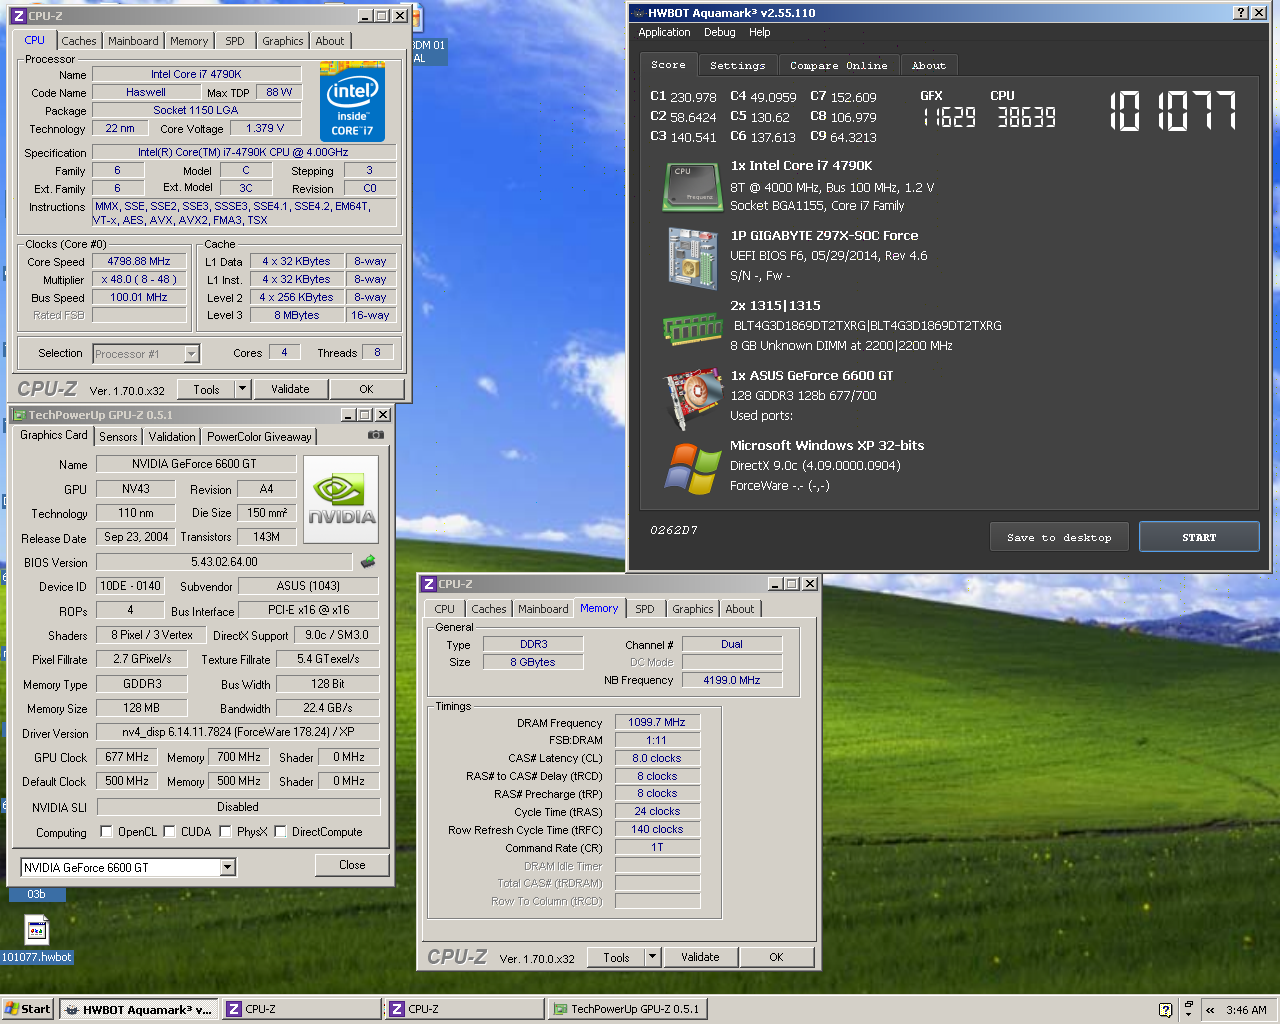Image resolution: width=1280 pixels, height=1024 pixels.
Task: Open the 101077.hwbot desktop file icon
Action: 37,931
